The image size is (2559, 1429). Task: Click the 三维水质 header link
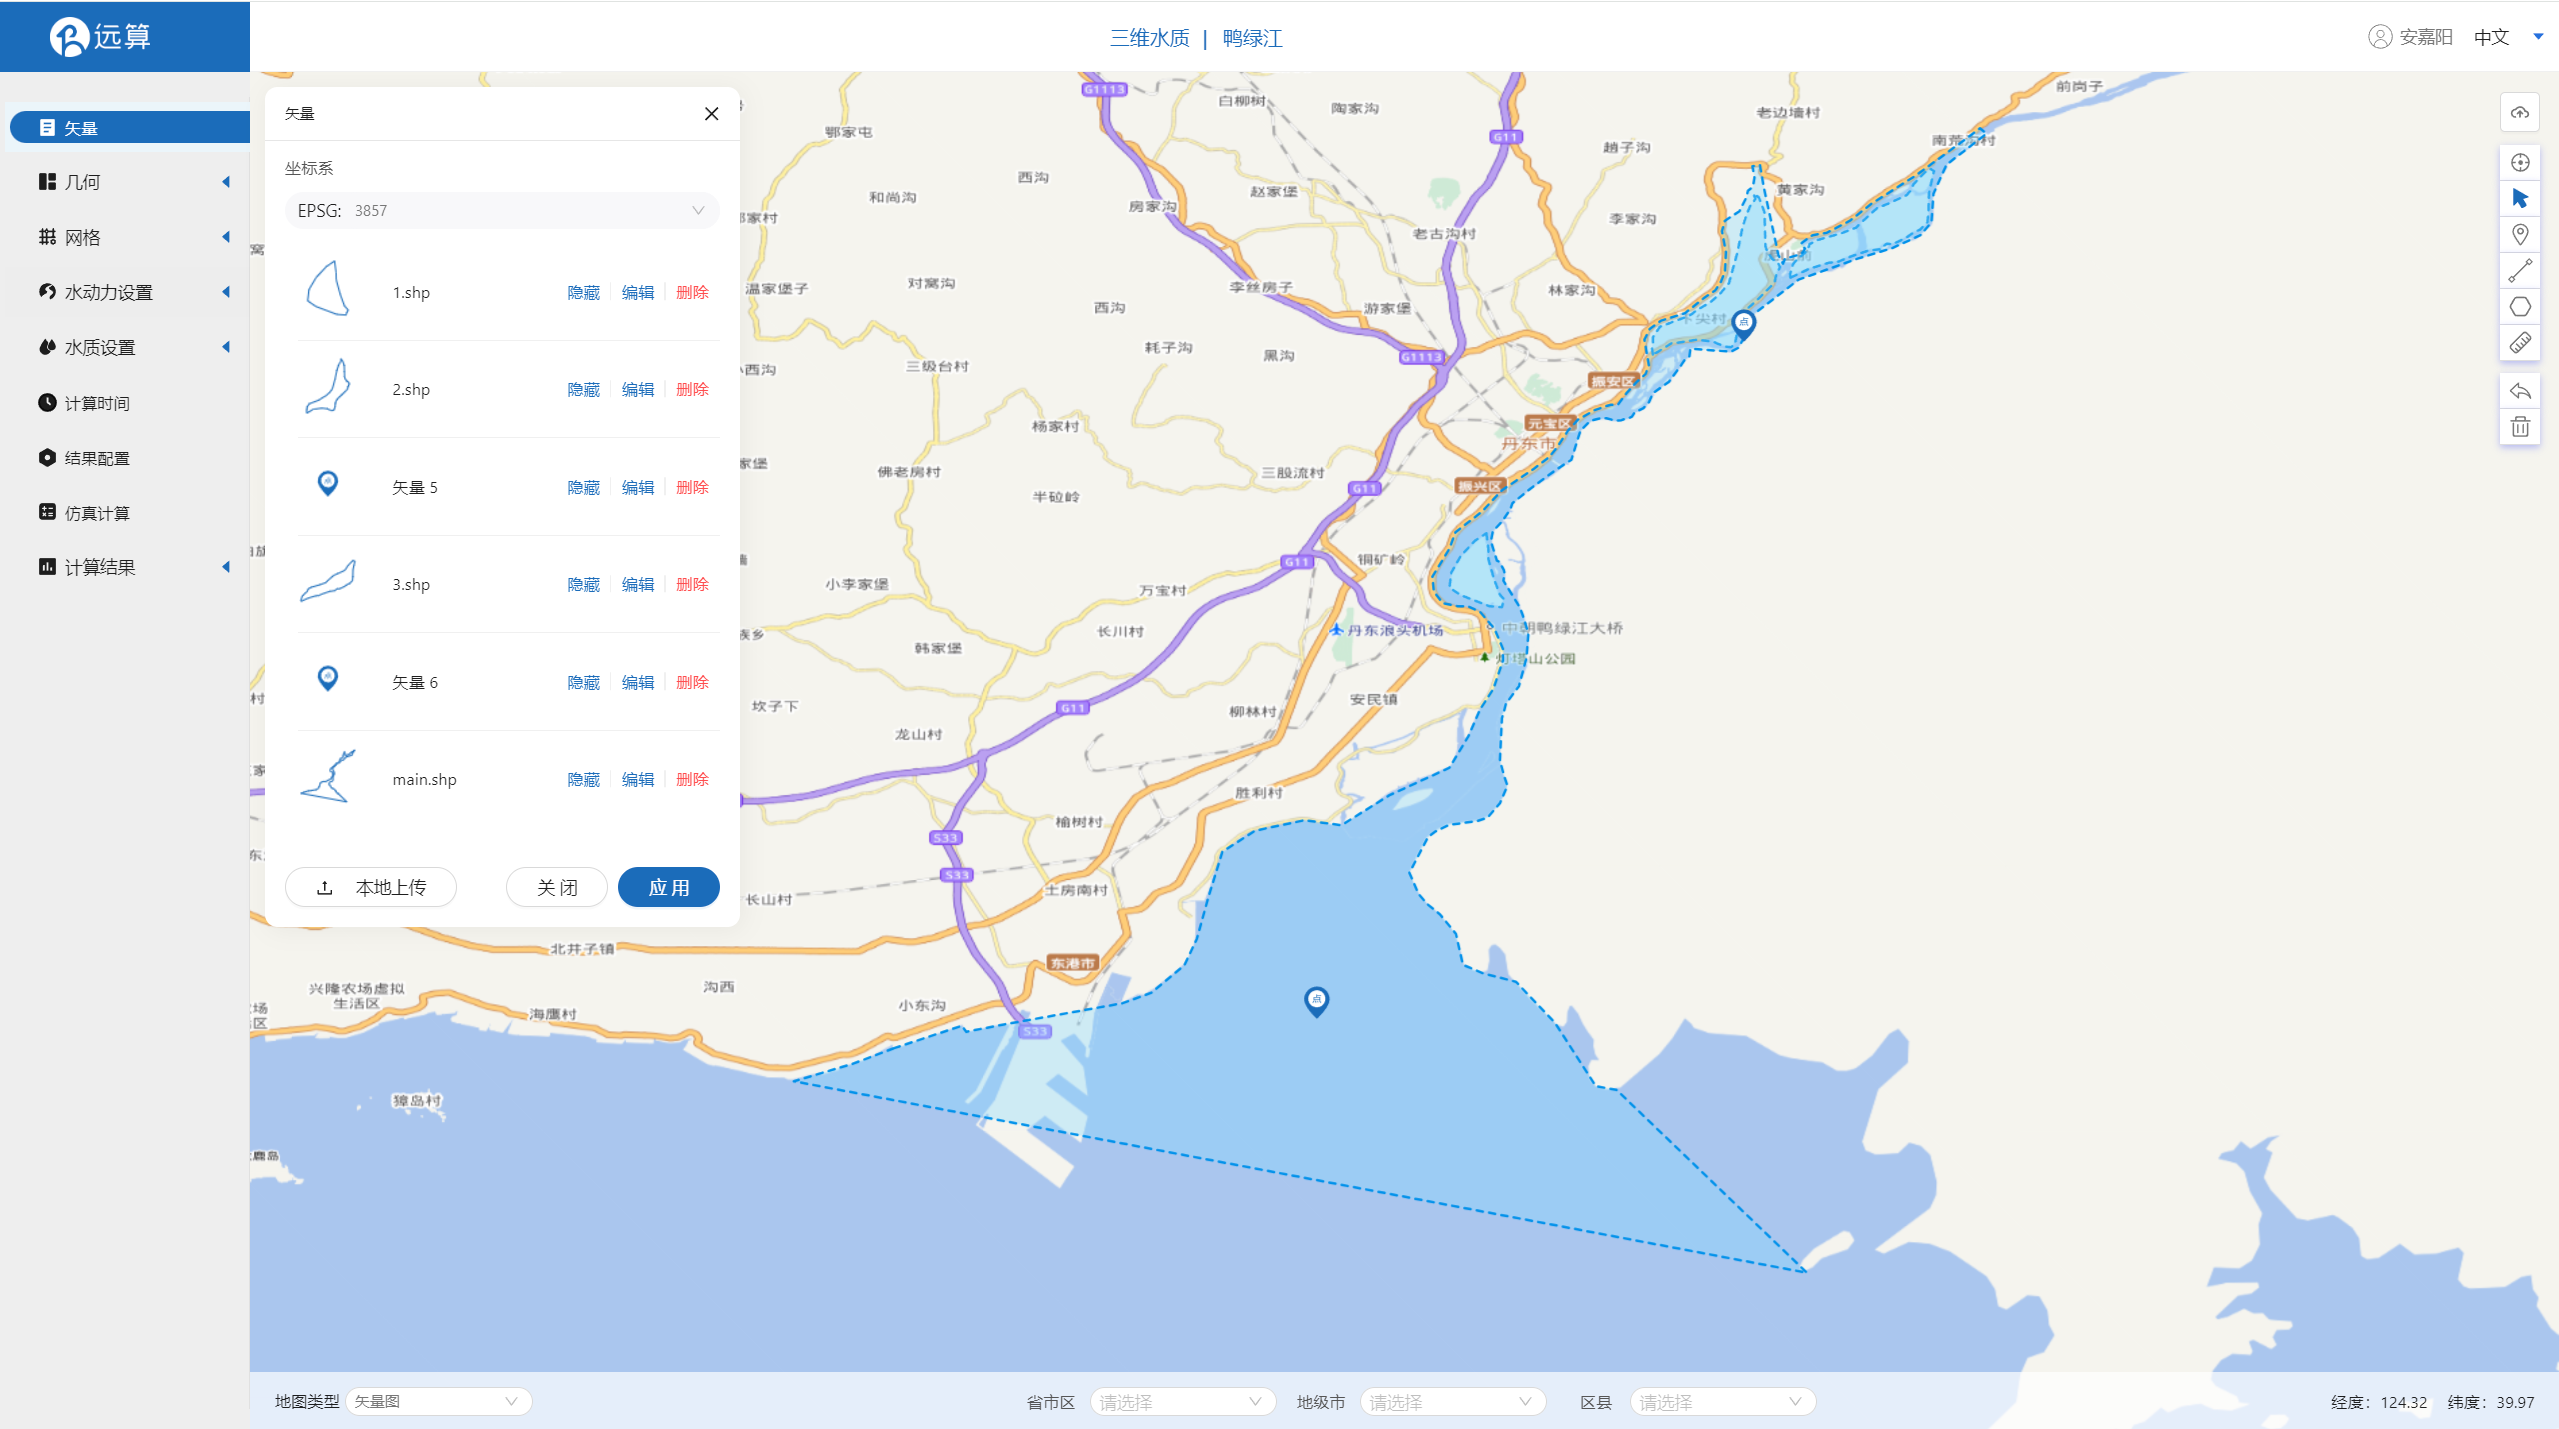(1149, 38)
